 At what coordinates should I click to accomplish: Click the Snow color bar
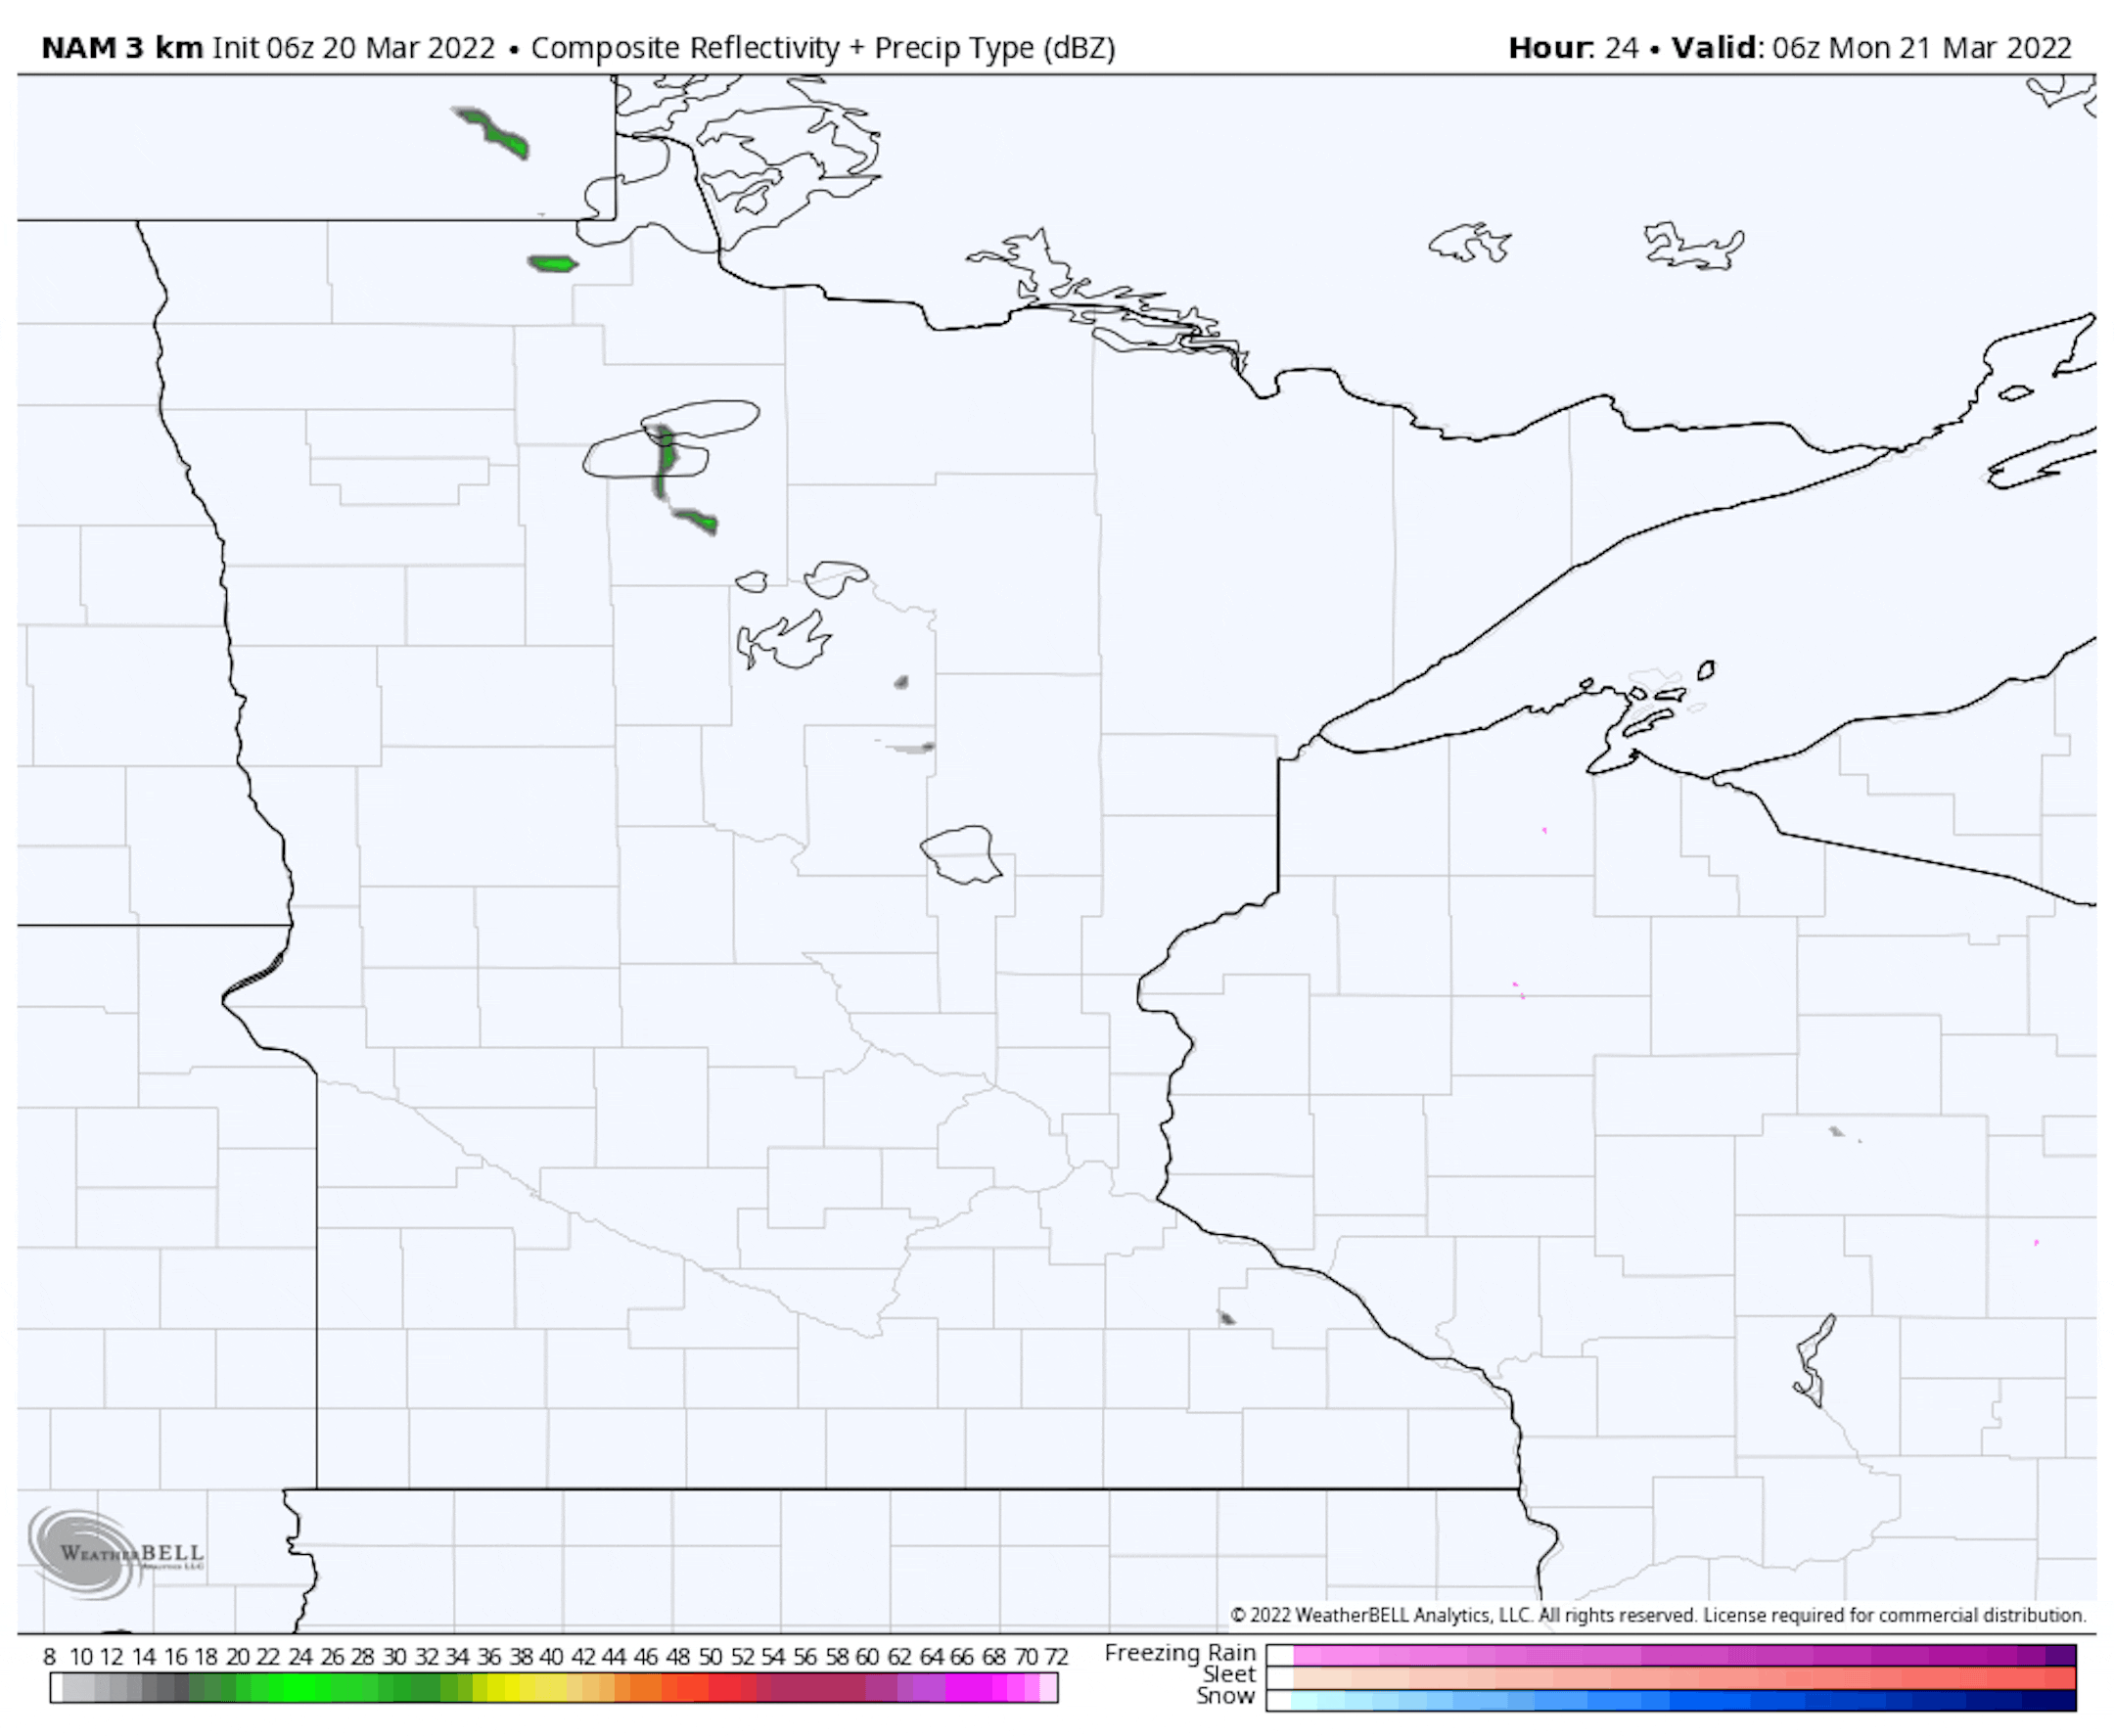pos(1670,1699)
